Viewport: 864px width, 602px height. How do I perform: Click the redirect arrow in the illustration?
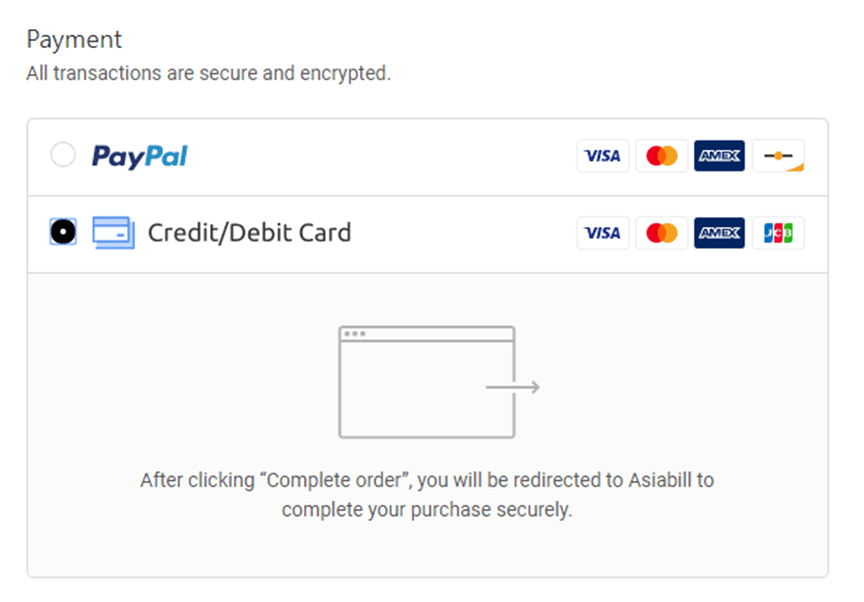[x=513, y=387]
